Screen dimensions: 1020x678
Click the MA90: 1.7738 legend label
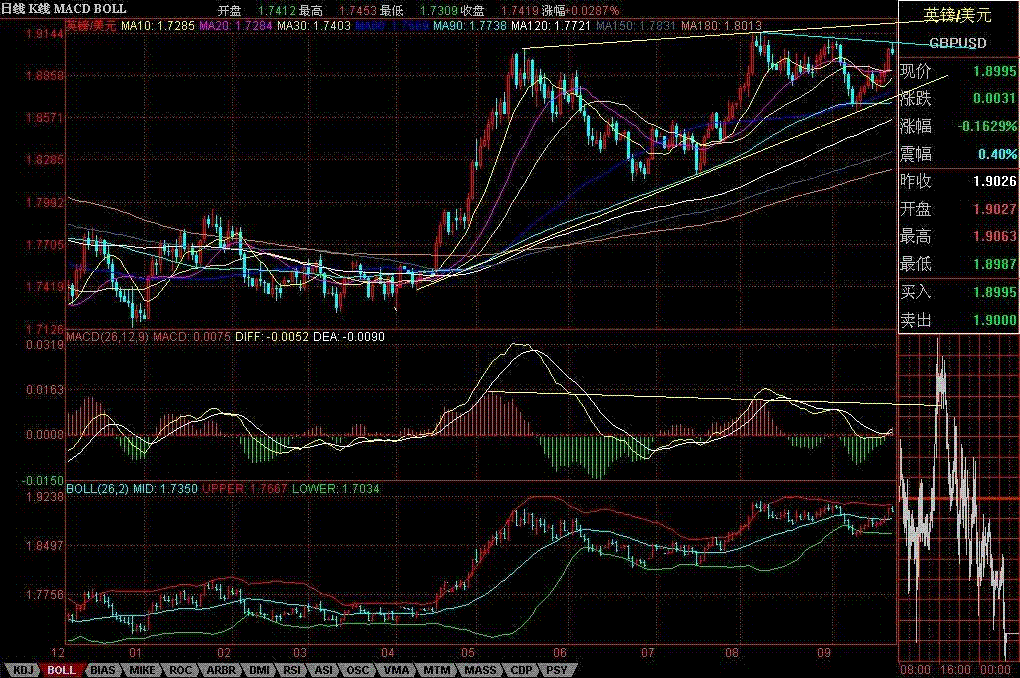(470, 26)
